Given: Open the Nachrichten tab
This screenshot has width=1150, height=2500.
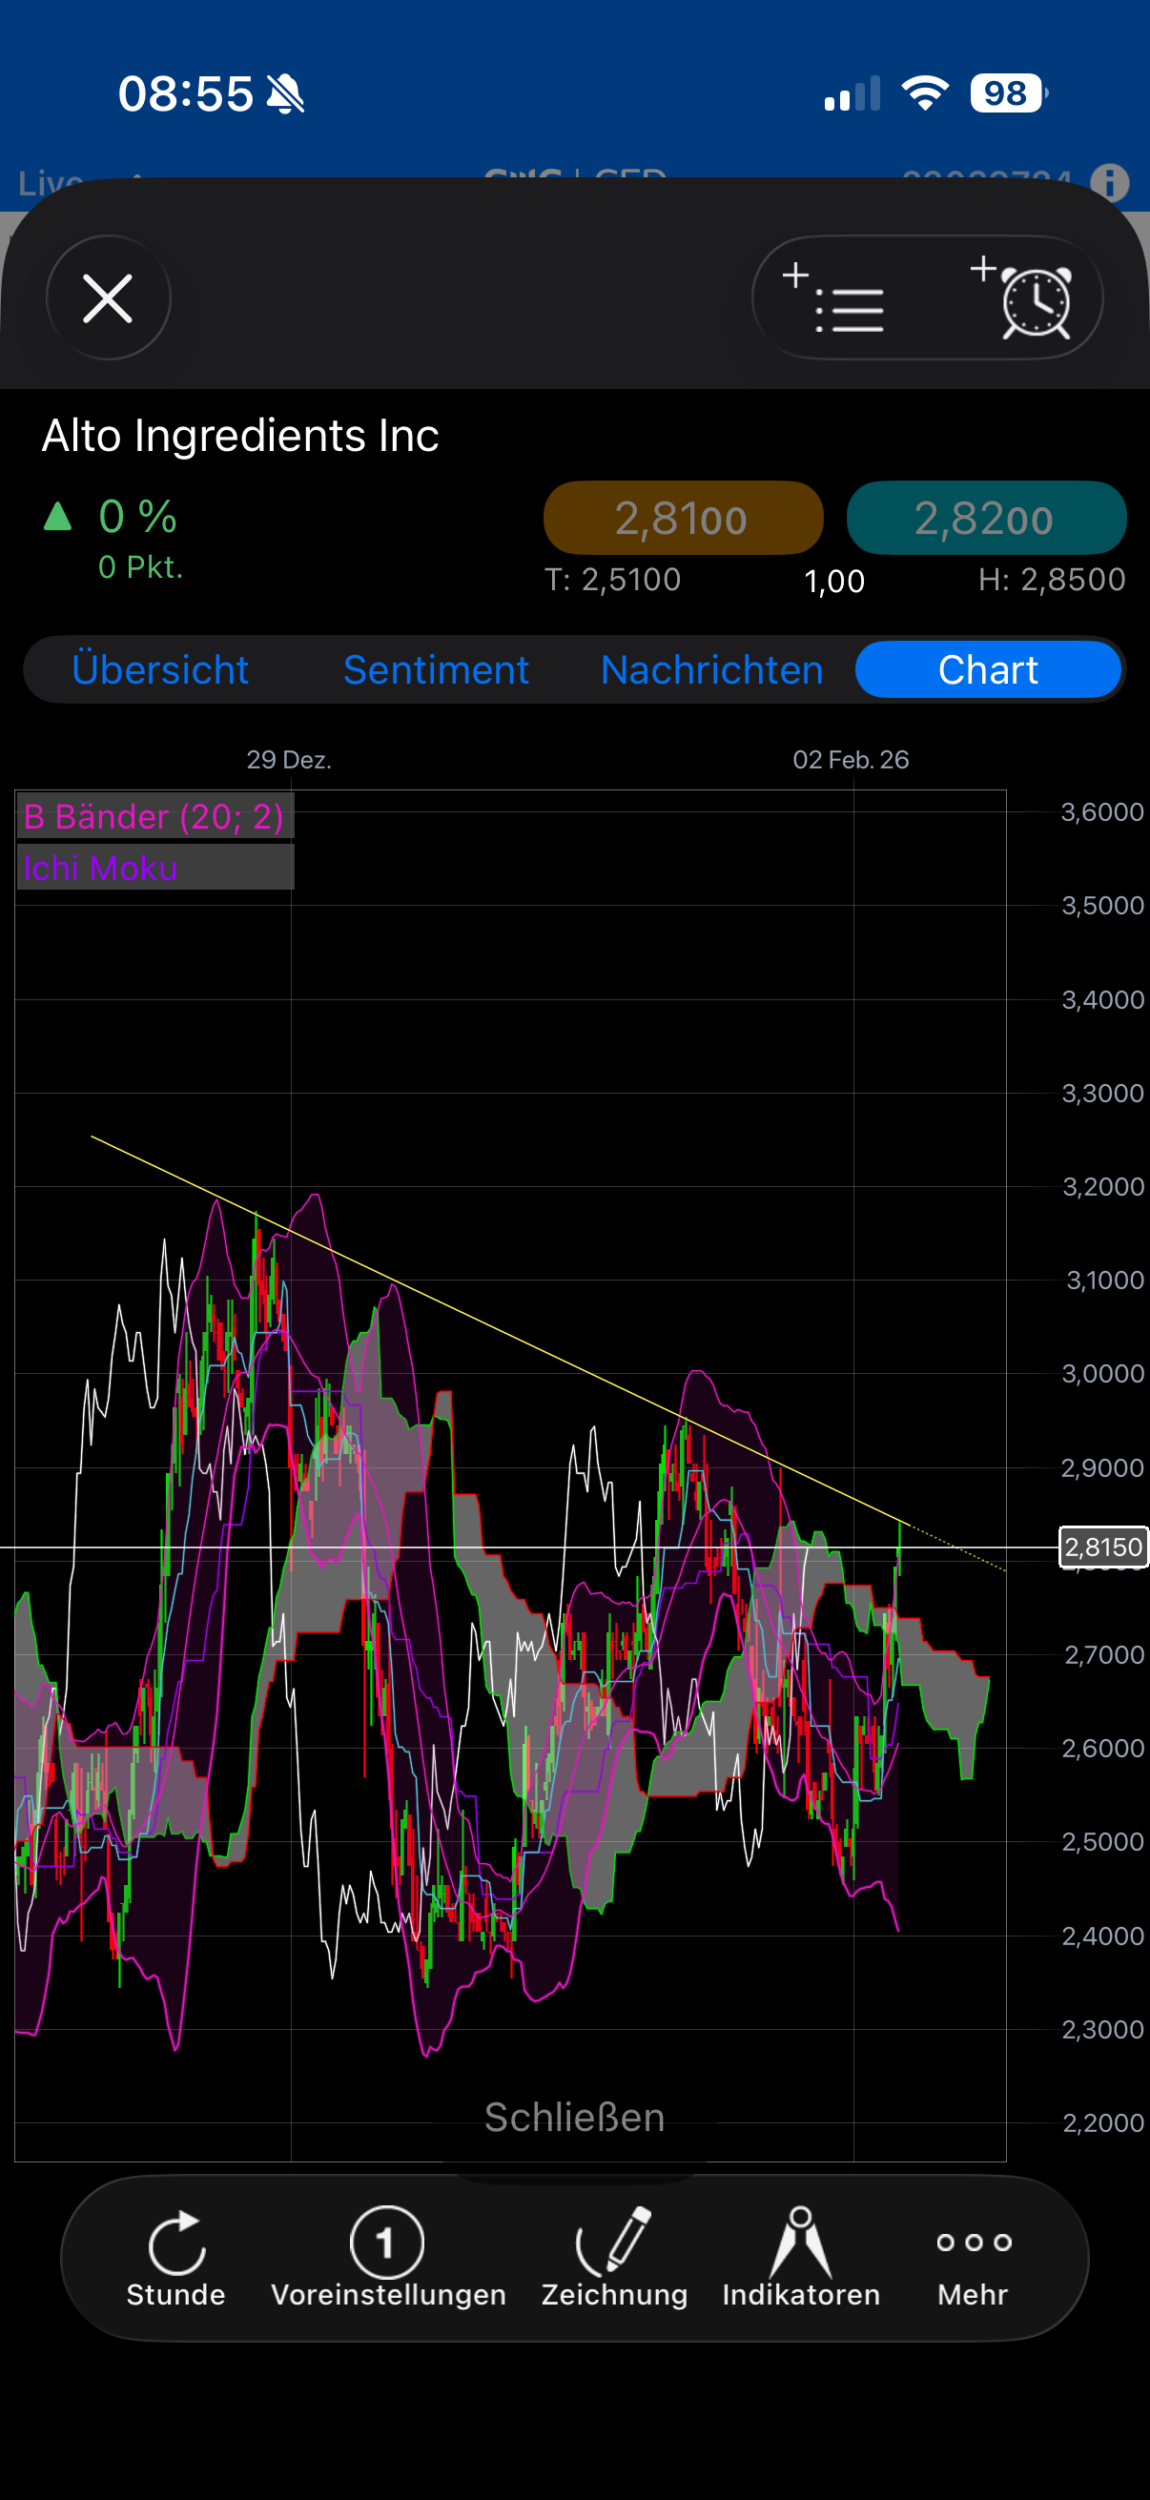Looking at the screenshot, I should [712, 670].
